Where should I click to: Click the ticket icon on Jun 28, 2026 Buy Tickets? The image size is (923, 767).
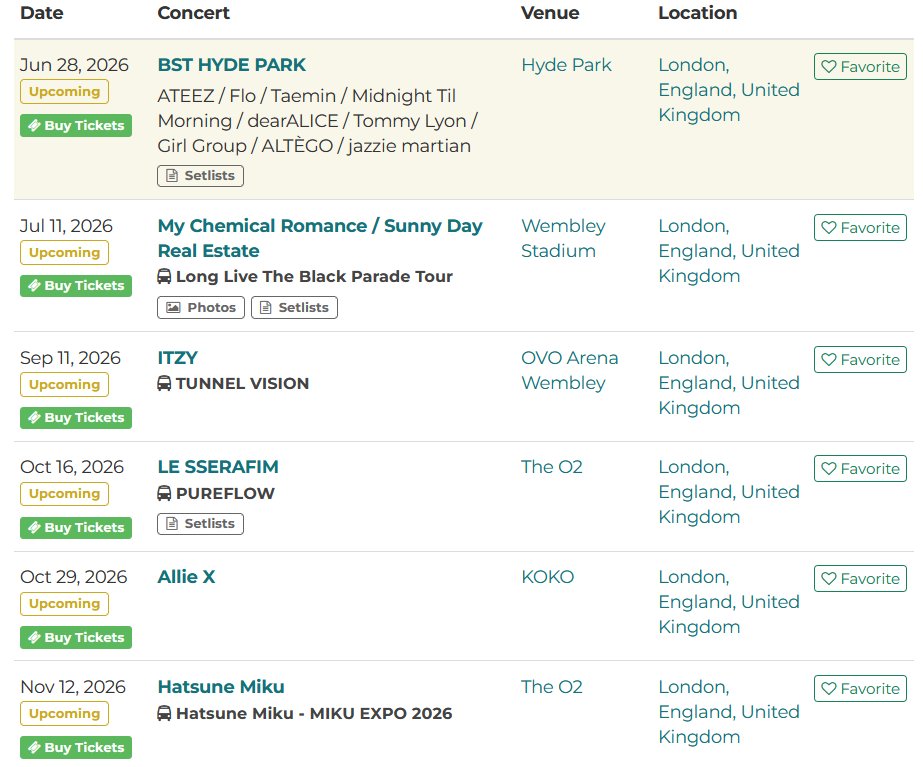tap(35, 125)
